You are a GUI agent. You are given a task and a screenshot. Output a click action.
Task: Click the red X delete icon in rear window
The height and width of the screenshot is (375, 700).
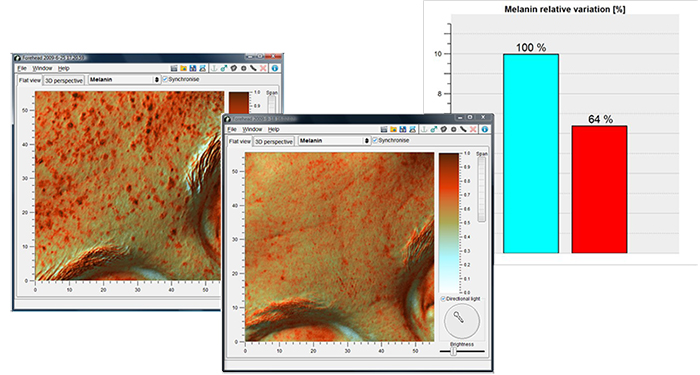coord(263,68)
